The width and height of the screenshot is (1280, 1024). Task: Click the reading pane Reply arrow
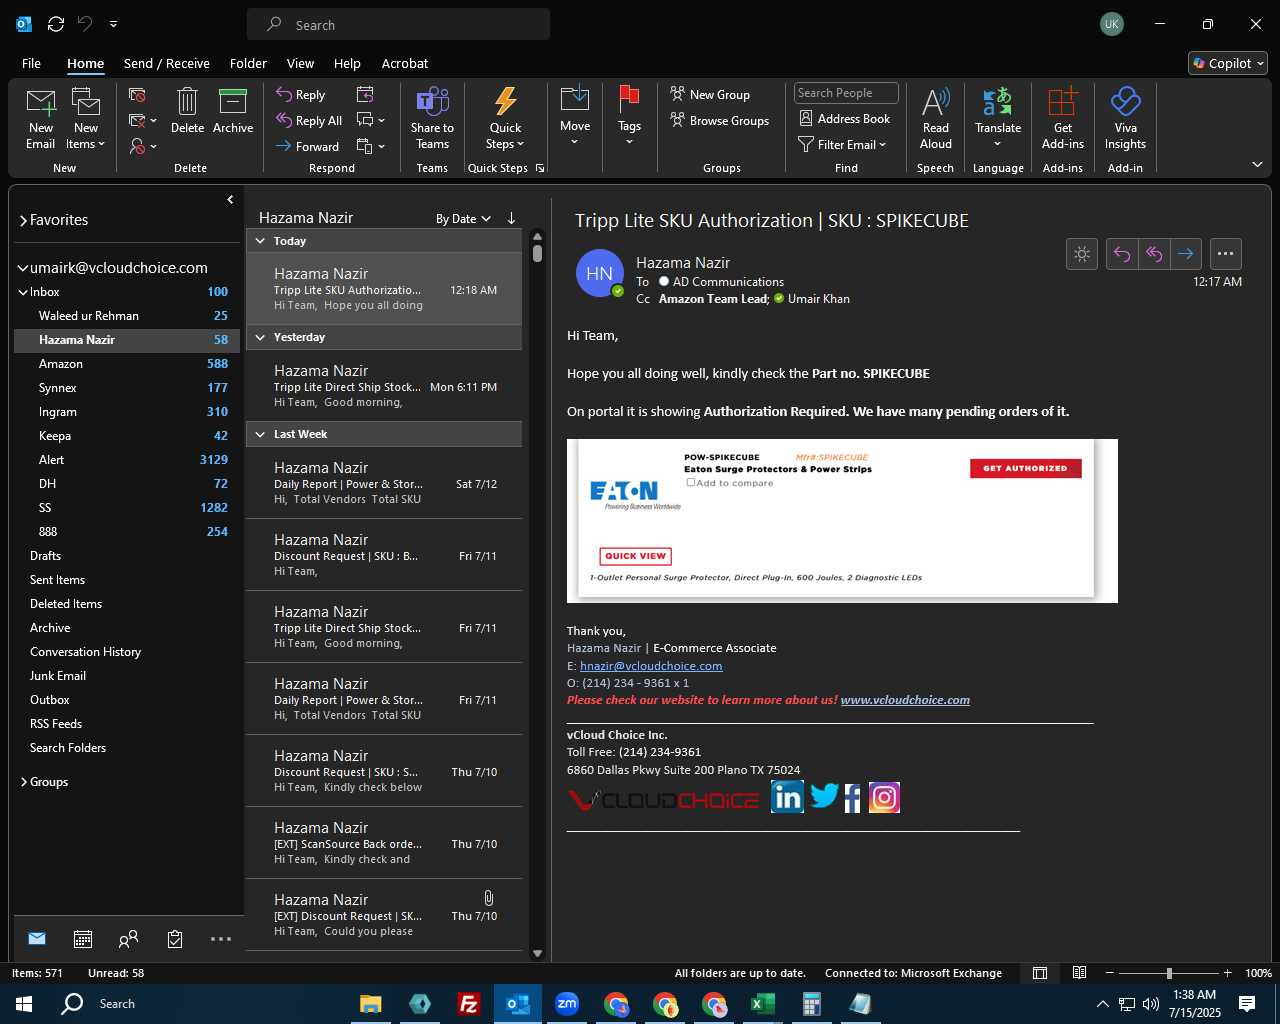pyautogui.click(x=1122, y=254)
